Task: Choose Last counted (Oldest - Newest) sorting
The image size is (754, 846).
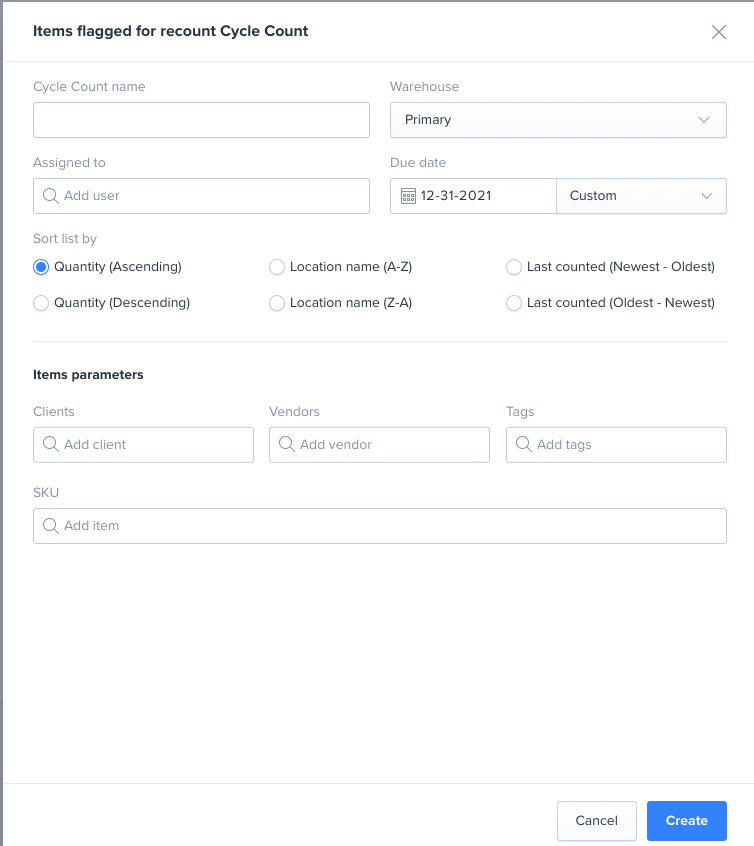Action: click(x=514, y=302)
